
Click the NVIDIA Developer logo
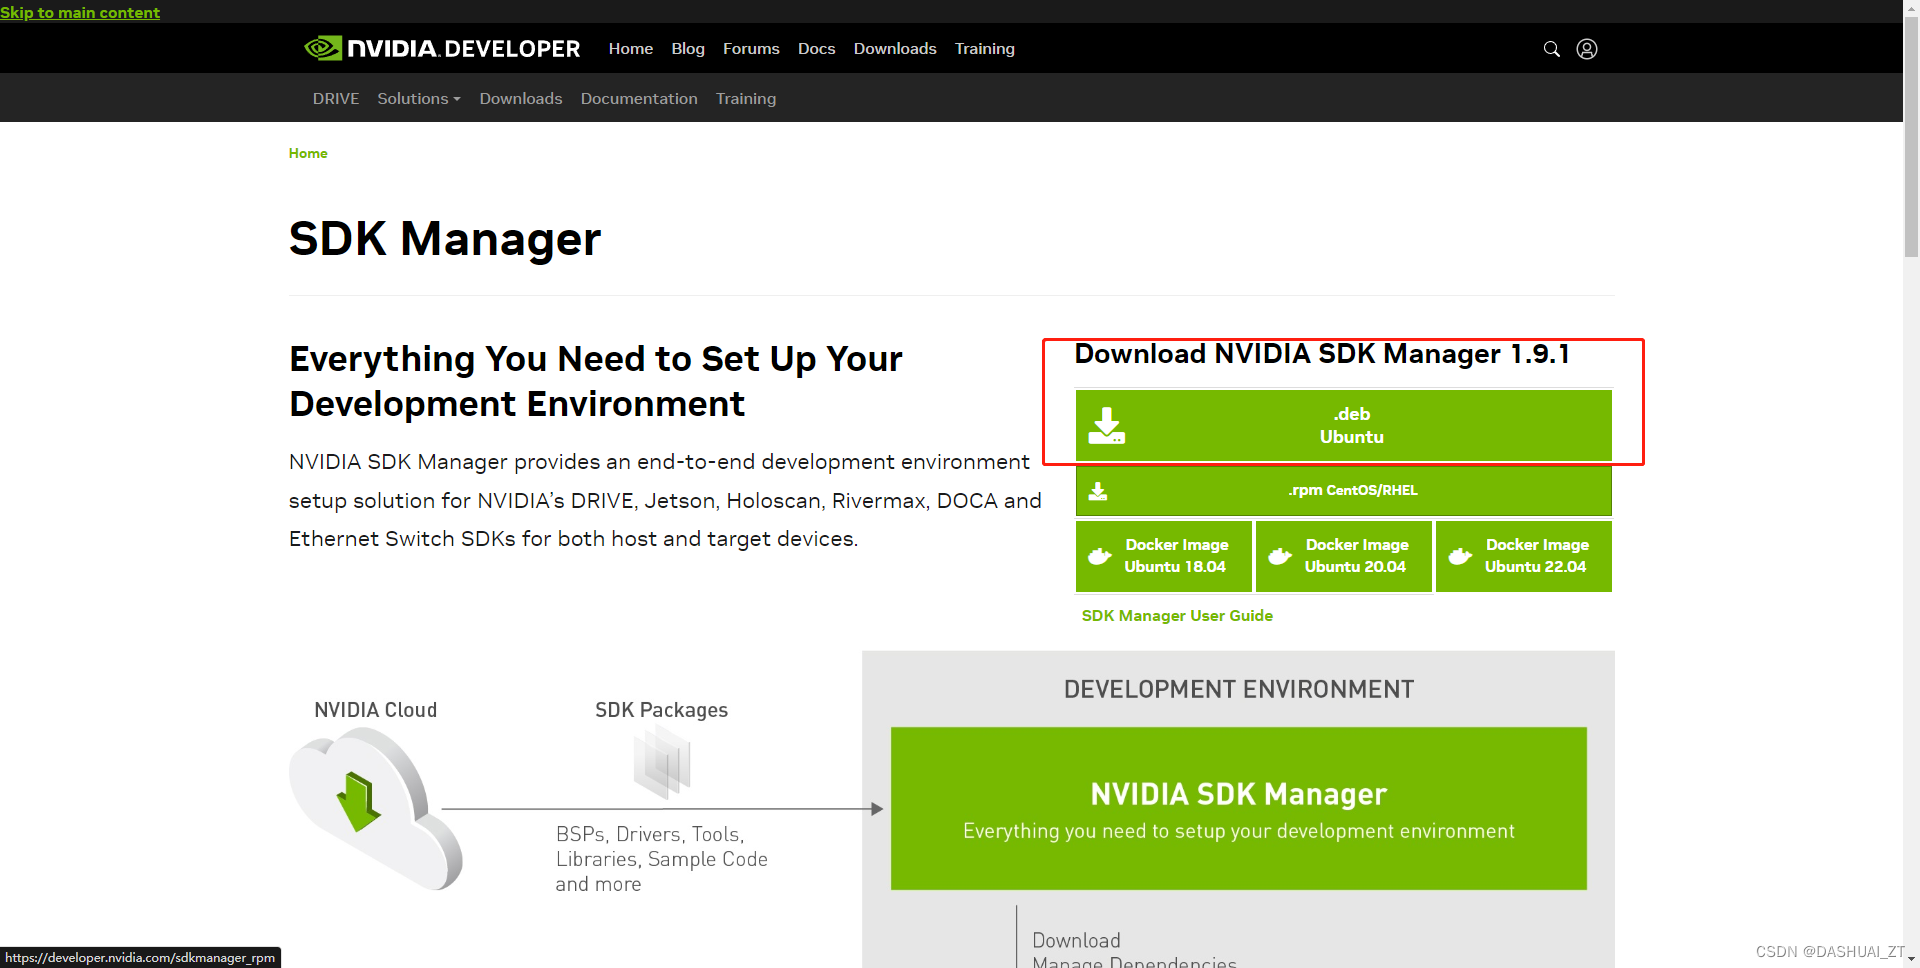click(442, 48)
